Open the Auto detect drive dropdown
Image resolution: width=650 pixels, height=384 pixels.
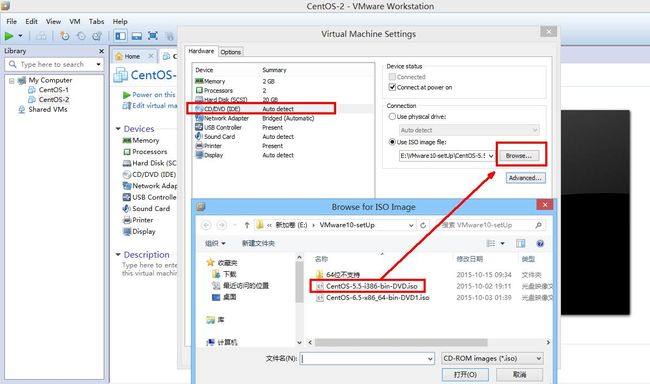[469, 130]
